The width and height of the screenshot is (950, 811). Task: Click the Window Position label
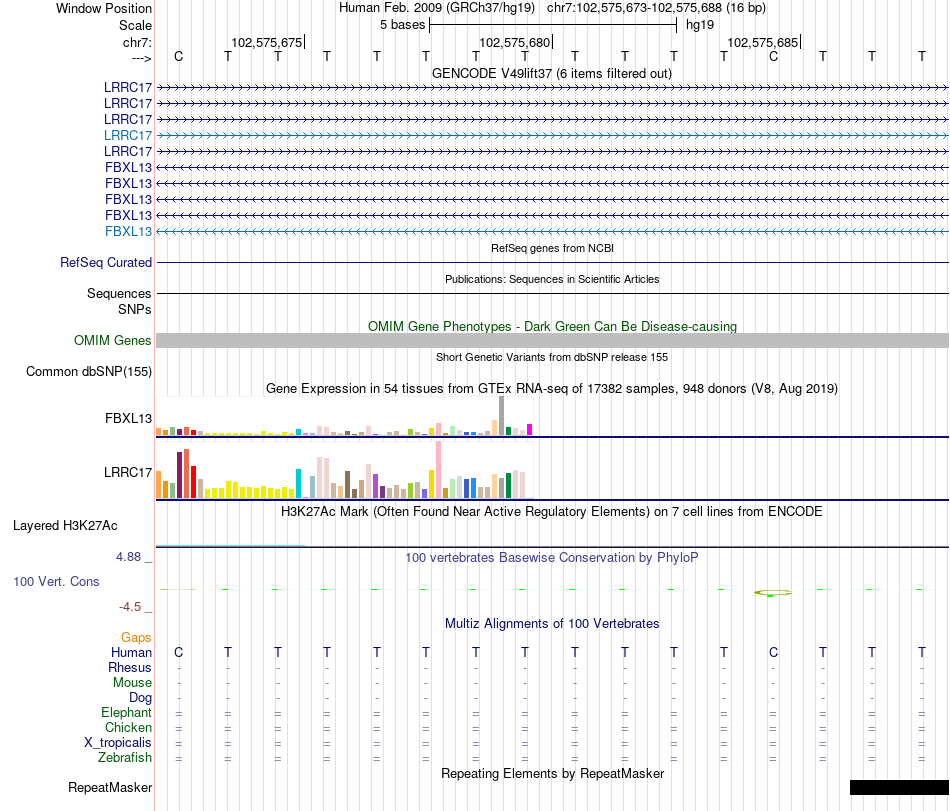pyautogui.click(x=104, y=8)
